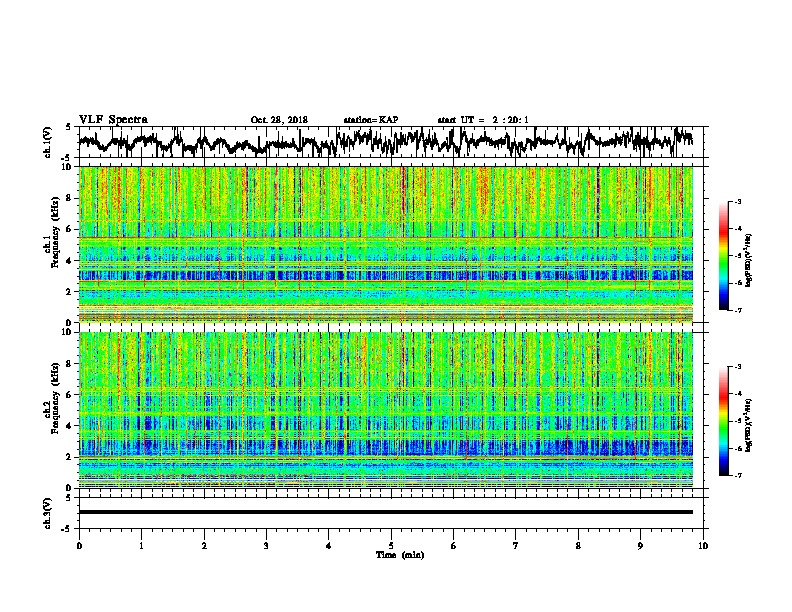
Task: Click the "station=KAP" label
Action: 371,120
